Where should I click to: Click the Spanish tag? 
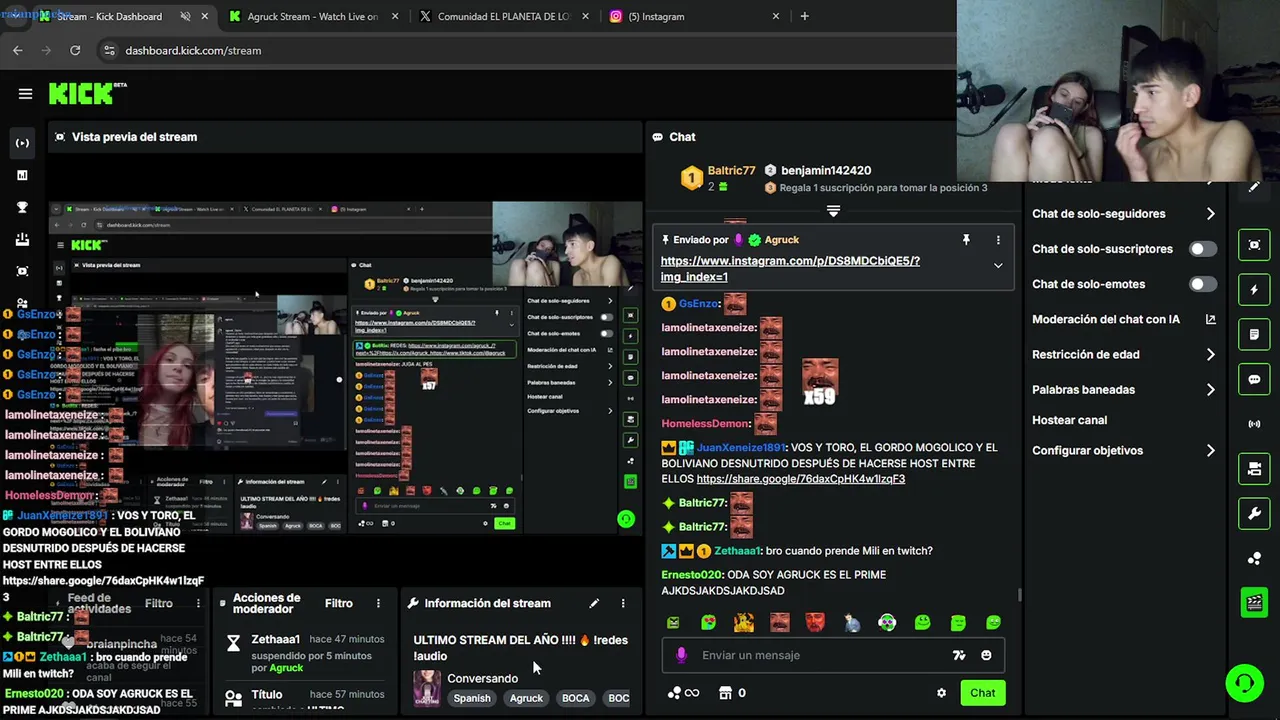coord(472,698)
